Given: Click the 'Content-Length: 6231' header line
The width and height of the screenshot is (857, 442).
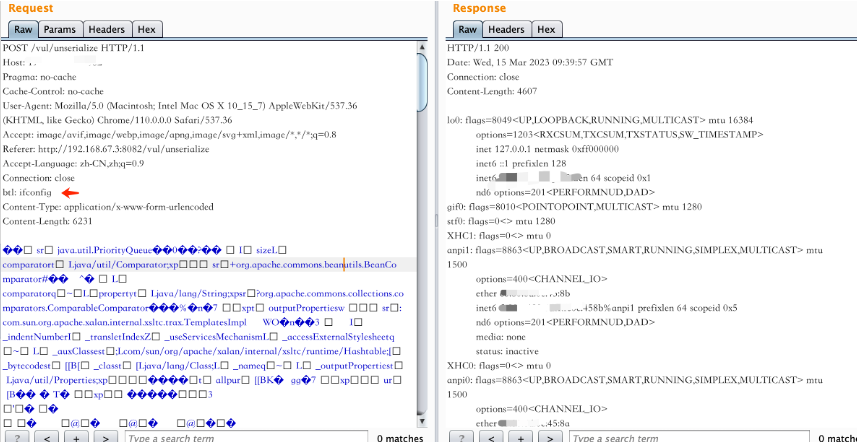Looking at the screenshot, I should pyautogui.click(x=48, y=221).
